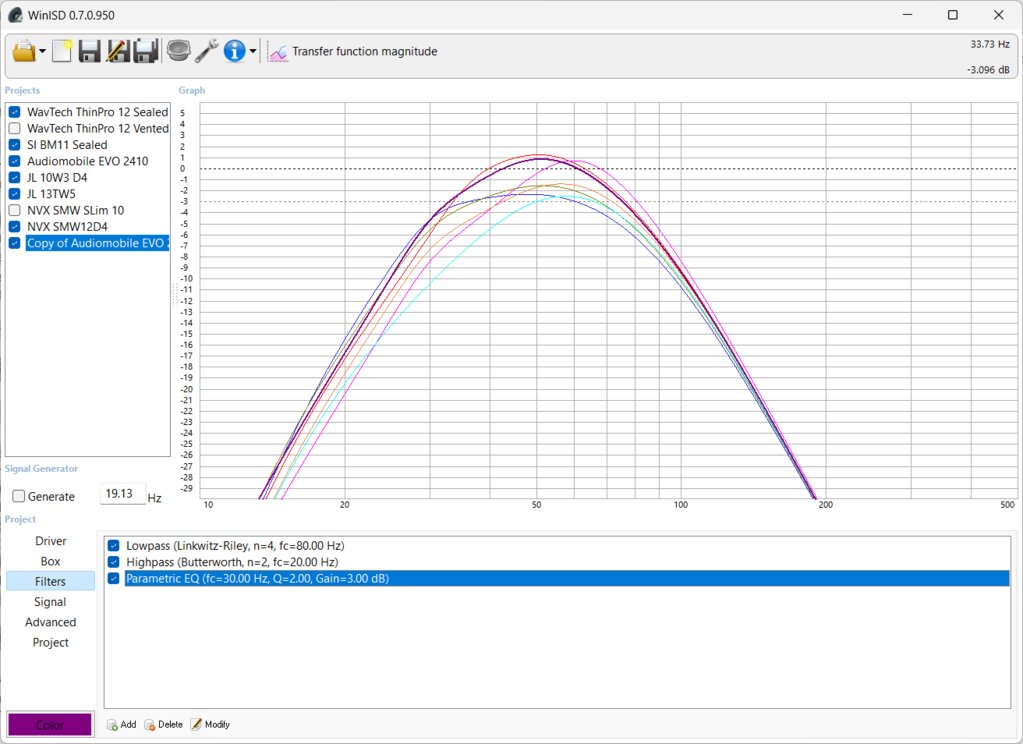
Task: Toggle Copy of Audiomobile EVO checkbox
Action: (x=14, y=243)
